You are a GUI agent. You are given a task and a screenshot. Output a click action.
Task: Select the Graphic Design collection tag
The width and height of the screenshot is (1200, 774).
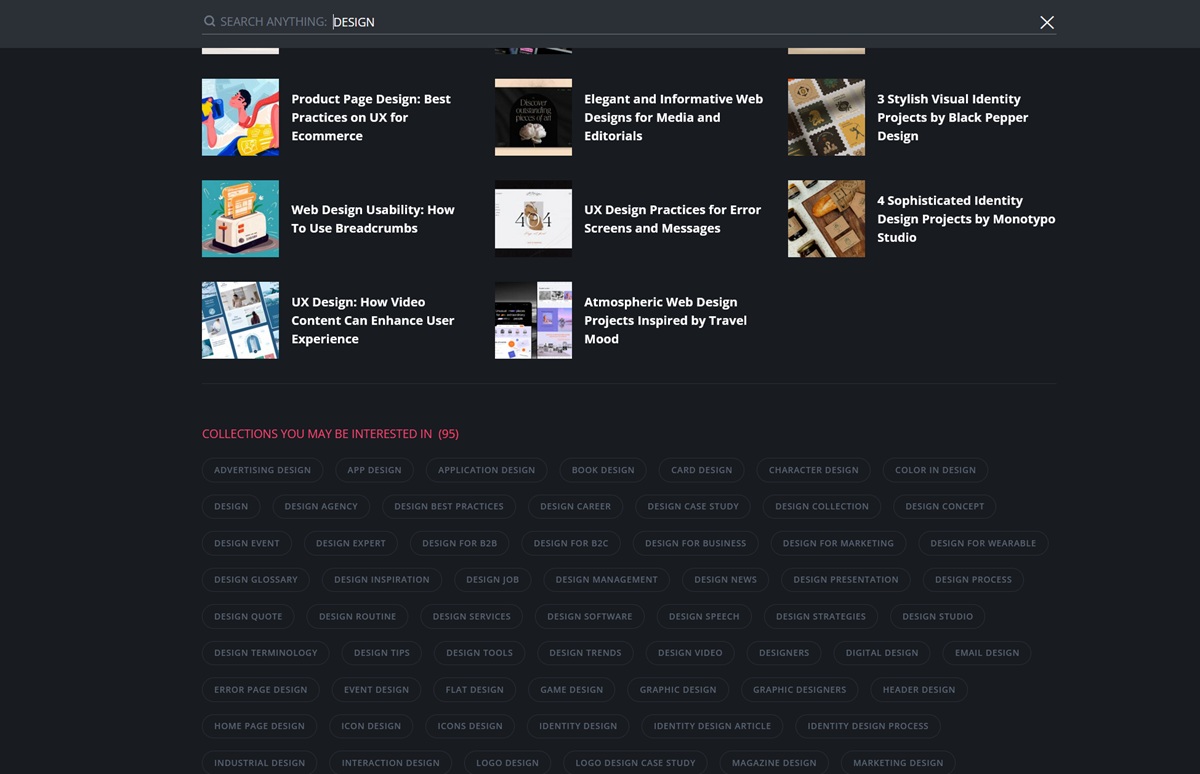[x=678, y=690]
